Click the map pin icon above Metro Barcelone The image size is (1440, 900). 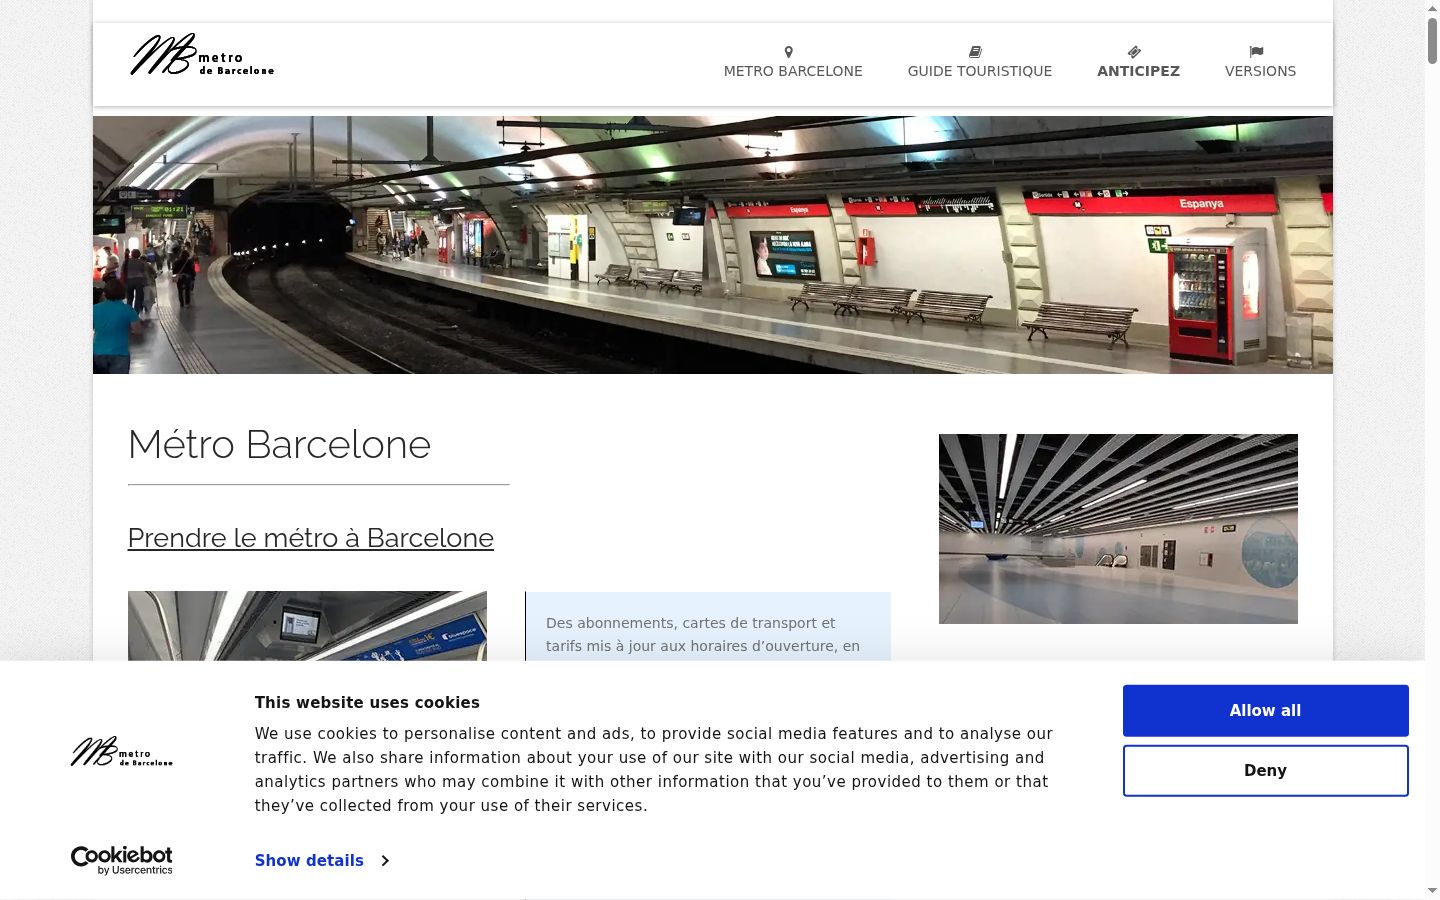tap(788, 52)
